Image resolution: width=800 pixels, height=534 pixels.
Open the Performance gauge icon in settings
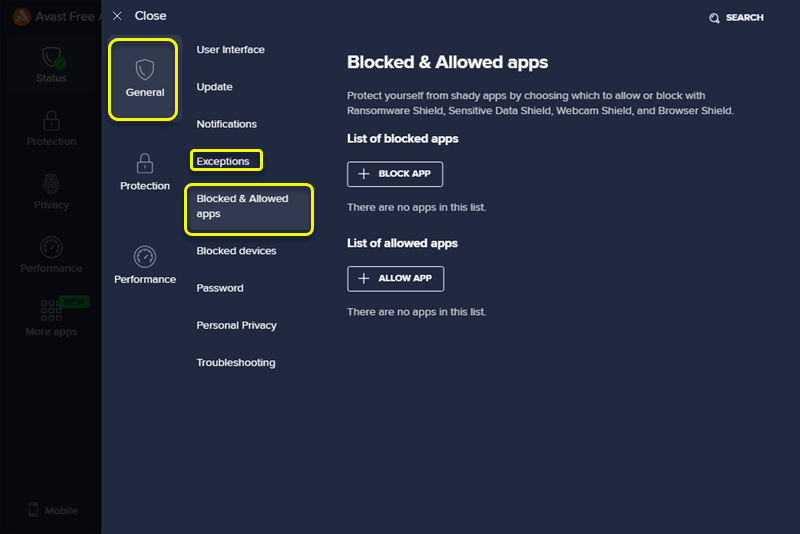(x=145, y=257)
